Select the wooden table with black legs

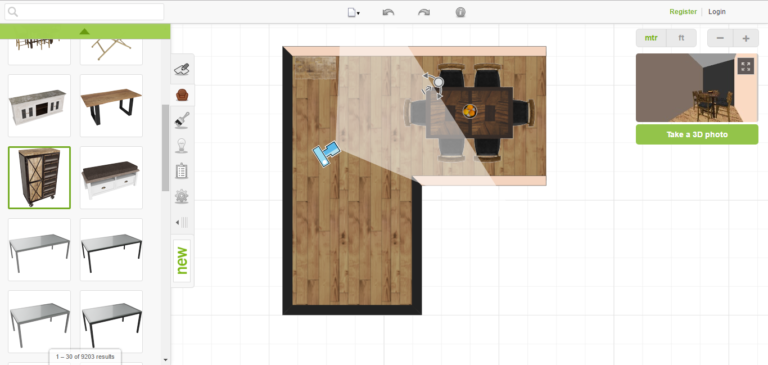tap(111, 106)
